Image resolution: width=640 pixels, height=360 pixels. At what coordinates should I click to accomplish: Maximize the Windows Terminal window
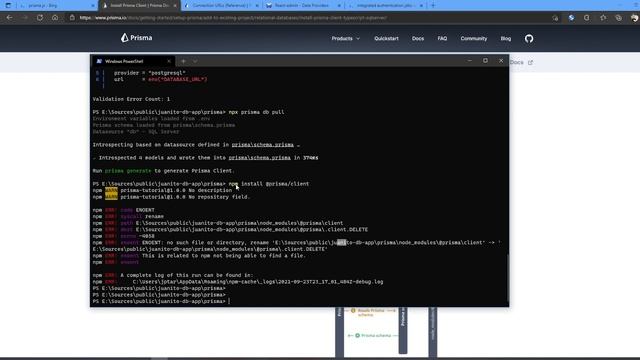(x=485, y=60)
